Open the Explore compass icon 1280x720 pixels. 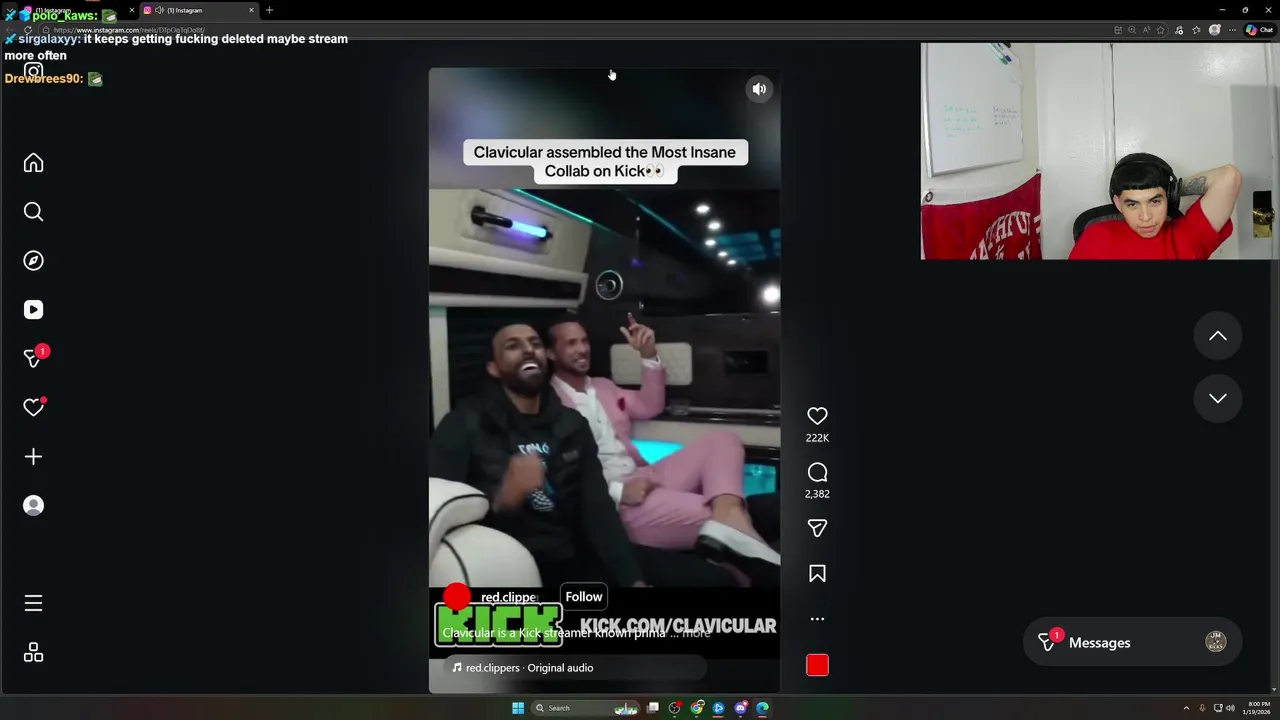[33, 261]
